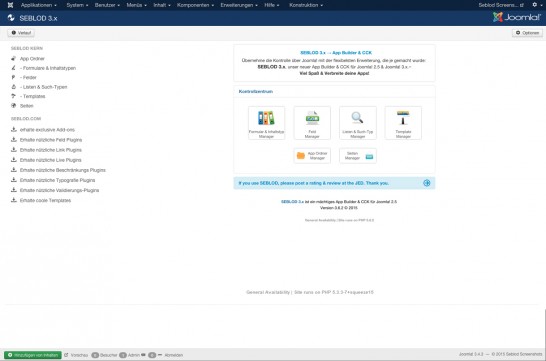Click the Kontrollzentrum panel heading
546x361 pixels.
tap(256, 91)
